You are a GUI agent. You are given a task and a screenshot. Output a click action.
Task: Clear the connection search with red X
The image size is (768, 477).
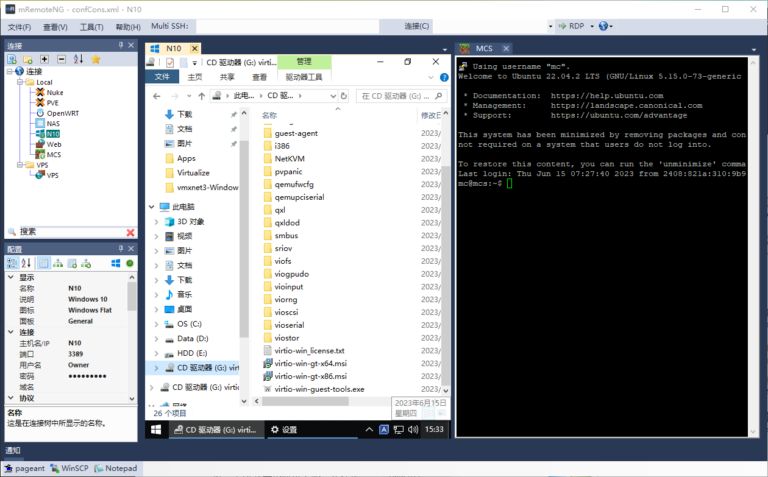click(x=130, y=232)
